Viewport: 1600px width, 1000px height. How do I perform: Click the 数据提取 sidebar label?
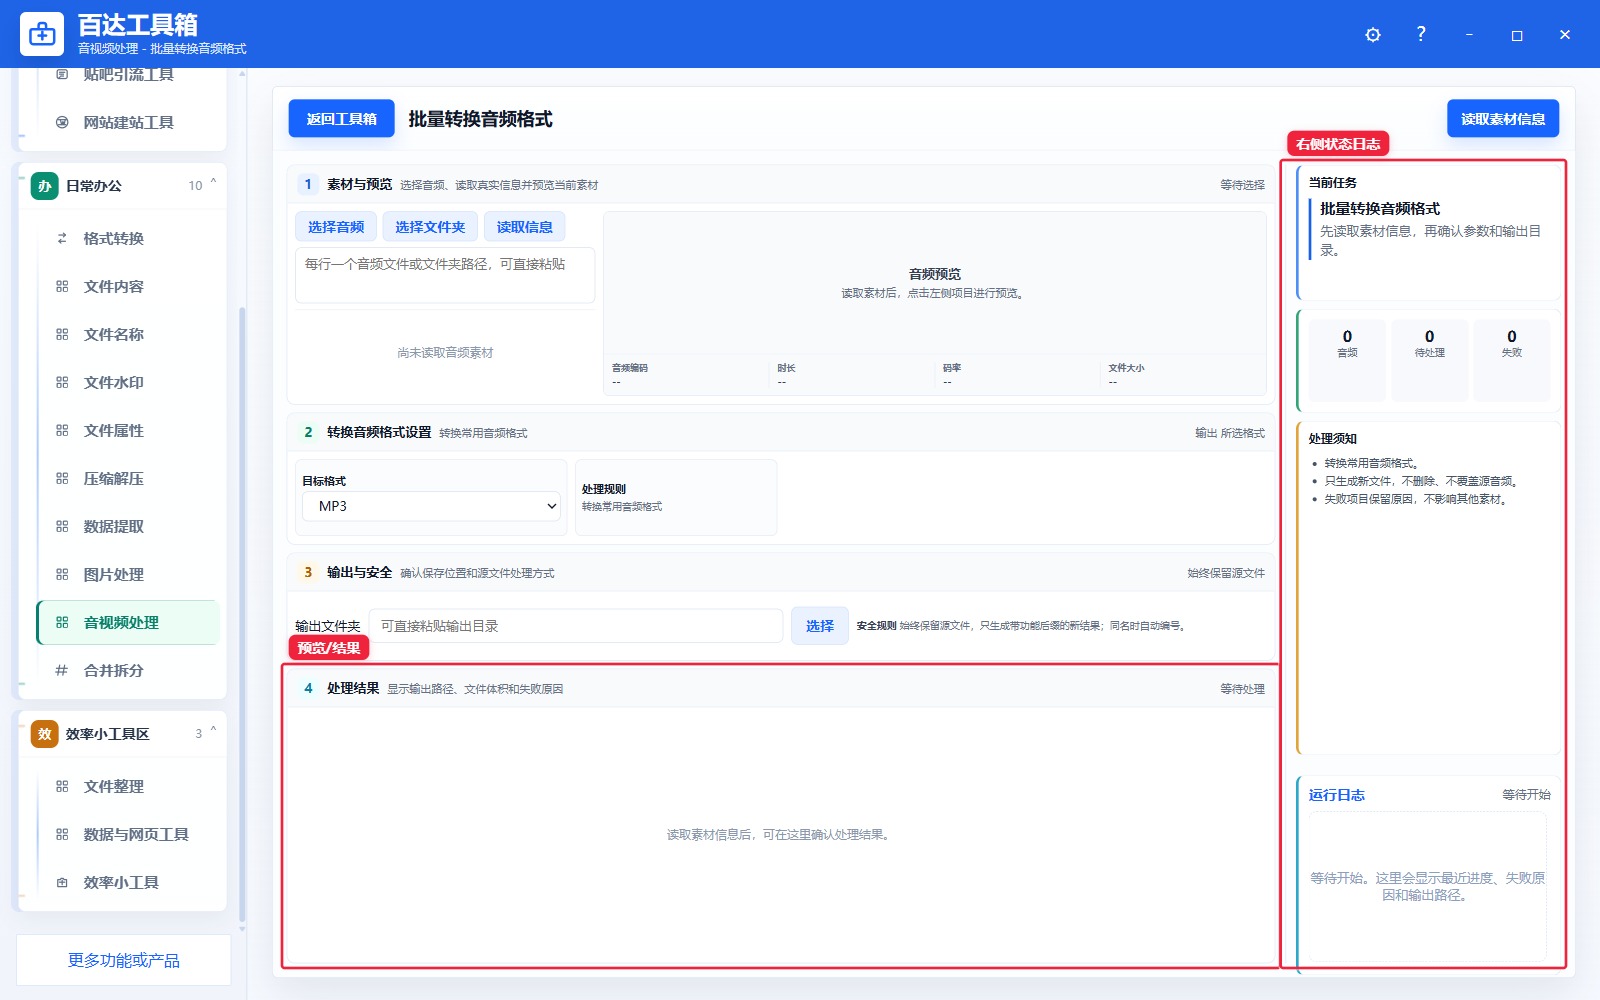tap(114, 526)
